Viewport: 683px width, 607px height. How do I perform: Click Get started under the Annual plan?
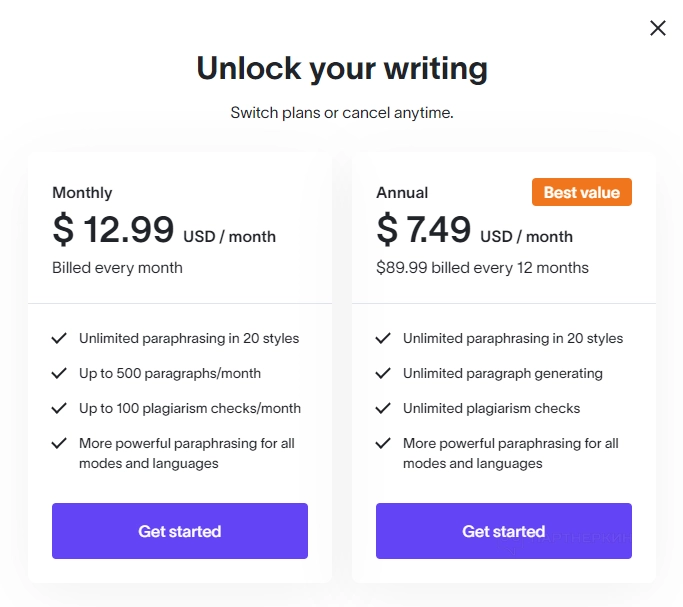coord(504,531)
